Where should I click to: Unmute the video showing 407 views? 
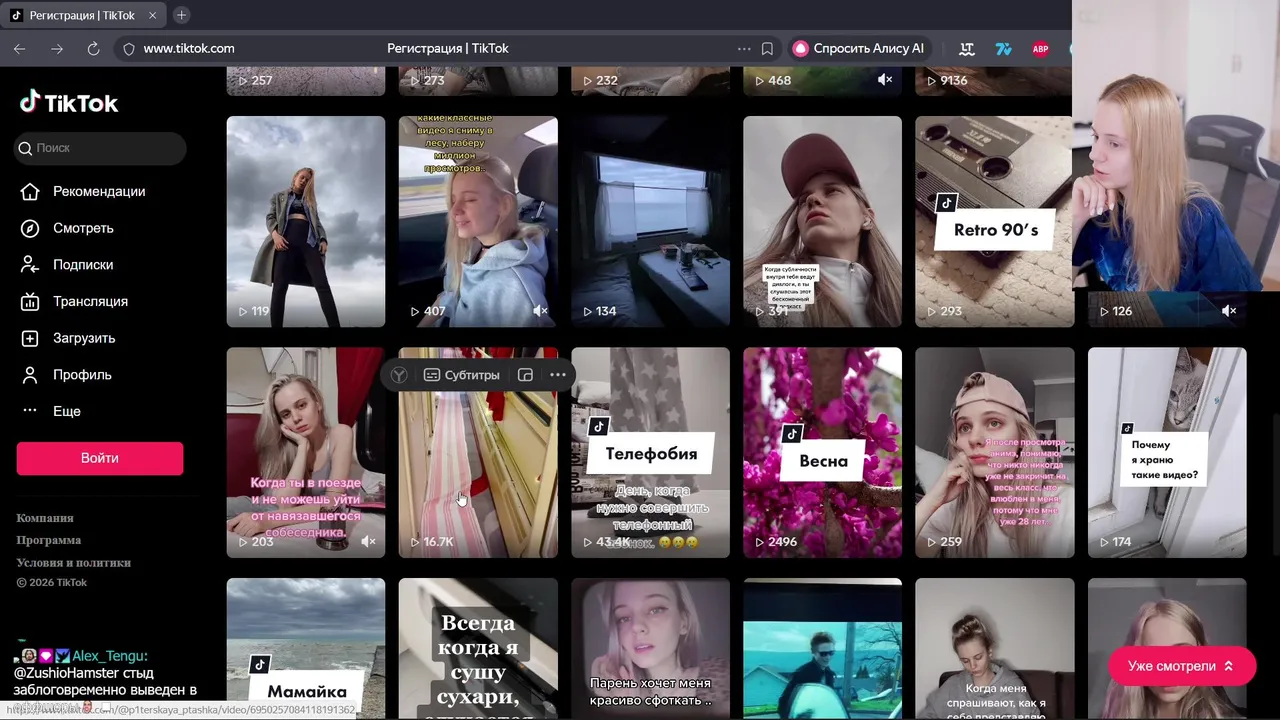coord(541,311)
